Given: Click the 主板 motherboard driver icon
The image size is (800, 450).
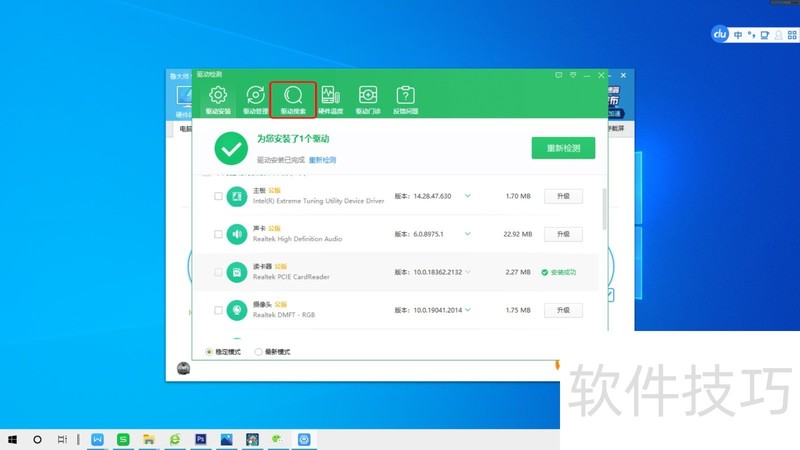Looking at the screenshot, I should pyautogui.click(x=237, y=196).
